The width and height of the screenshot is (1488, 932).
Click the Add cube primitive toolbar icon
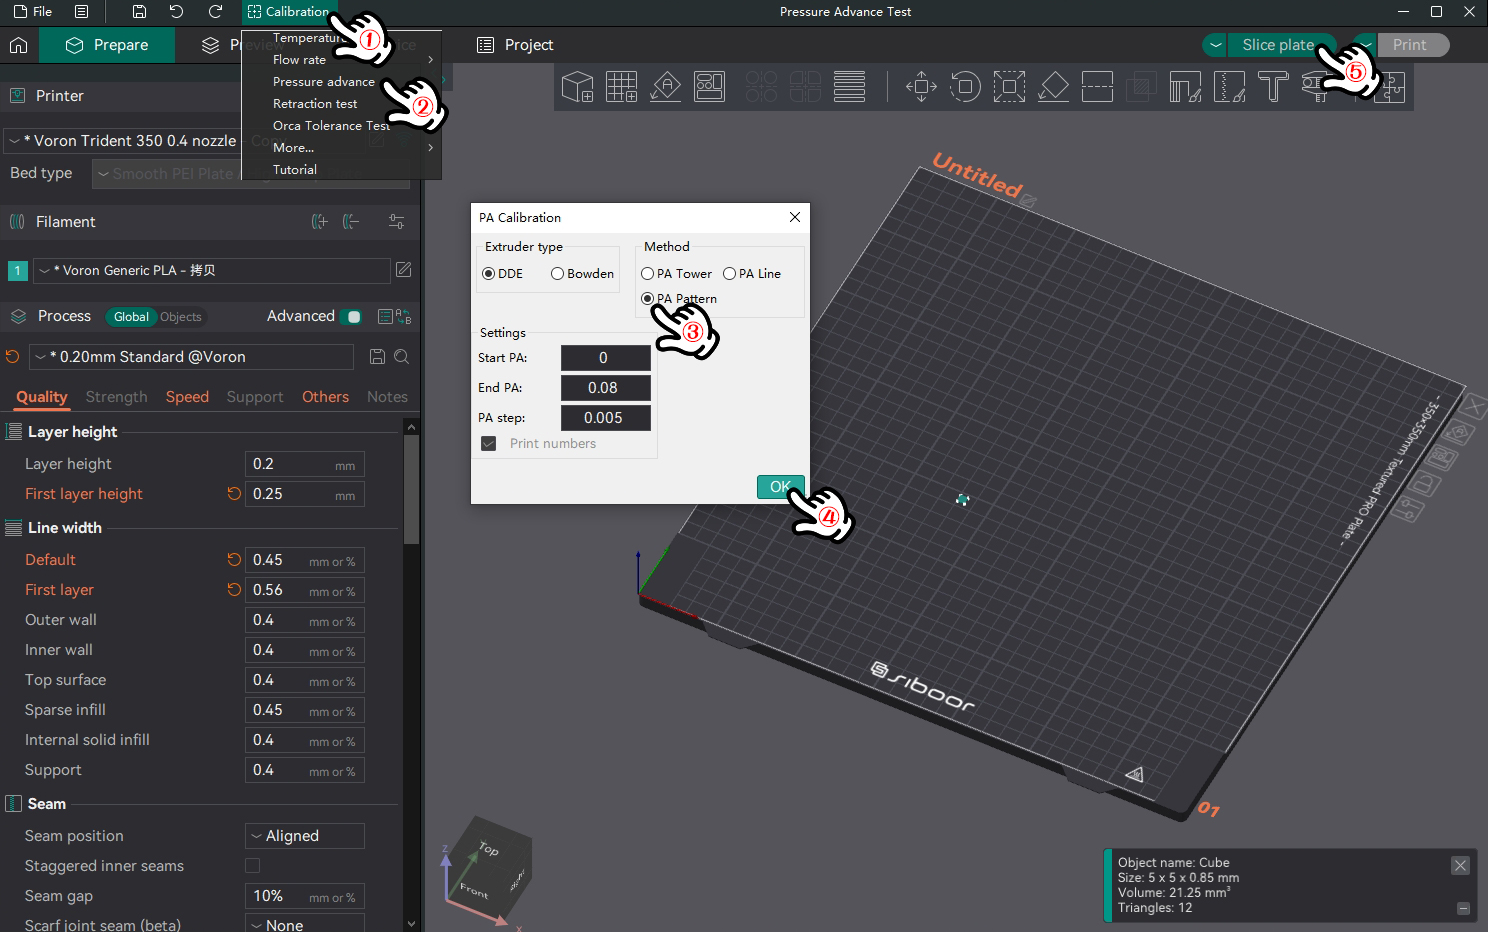point(577,87)
